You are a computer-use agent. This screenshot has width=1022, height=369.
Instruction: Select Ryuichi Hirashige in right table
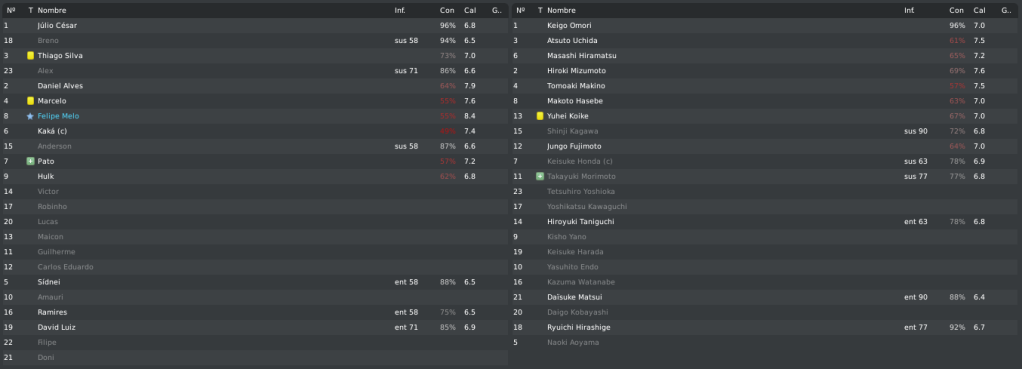pos(766,327)
